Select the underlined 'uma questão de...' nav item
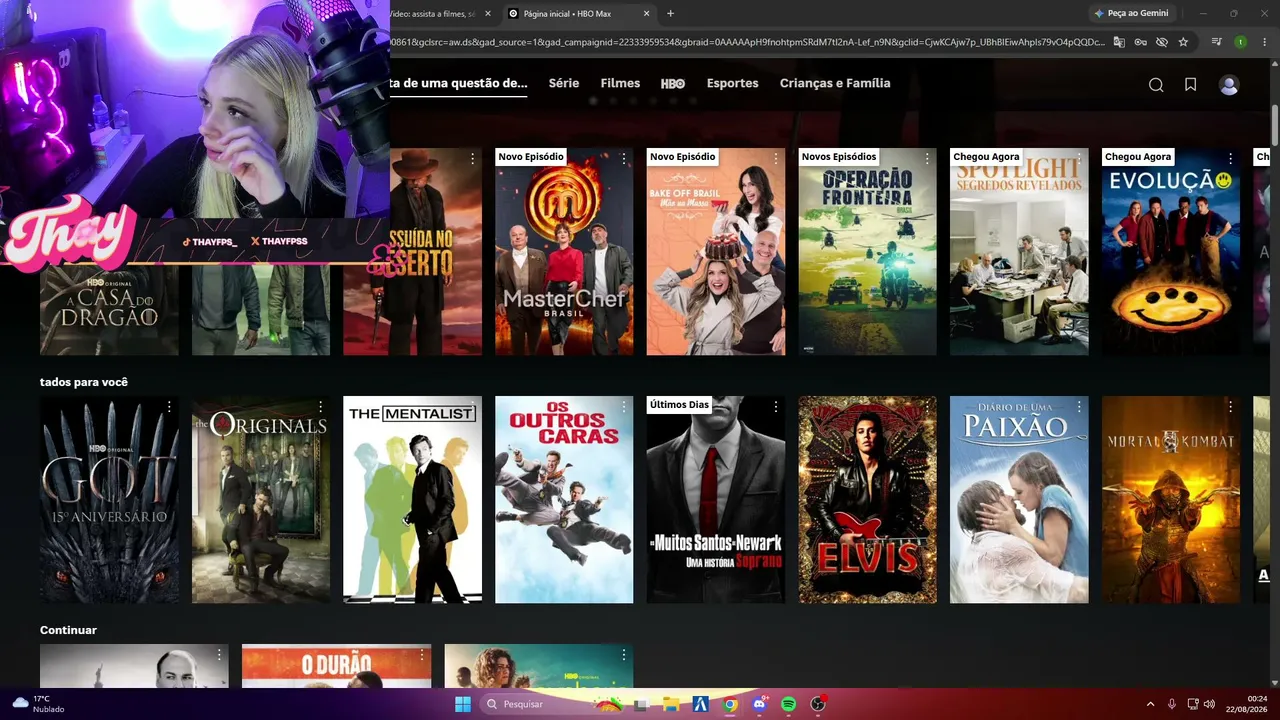Image resolution: width=1280 pixels, height=720 pixels. tap(459, 83)
